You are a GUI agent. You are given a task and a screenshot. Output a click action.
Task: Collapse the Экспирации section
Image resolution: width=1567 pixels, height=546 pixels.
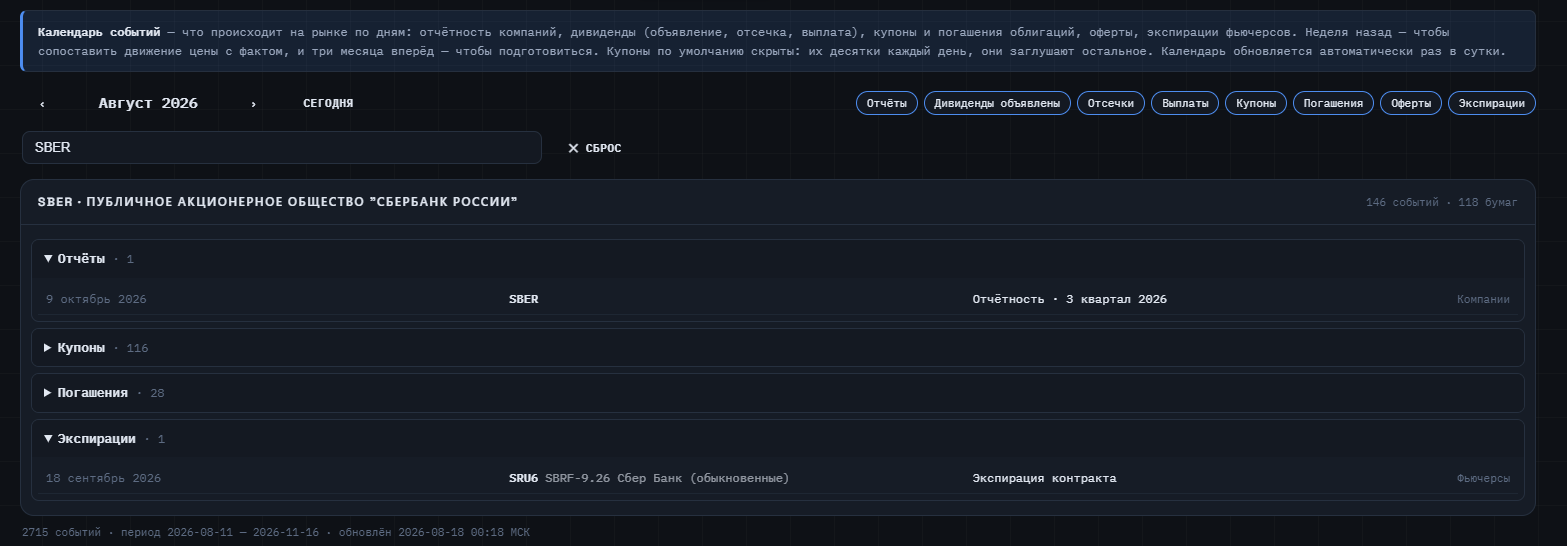tap(778, 439)
